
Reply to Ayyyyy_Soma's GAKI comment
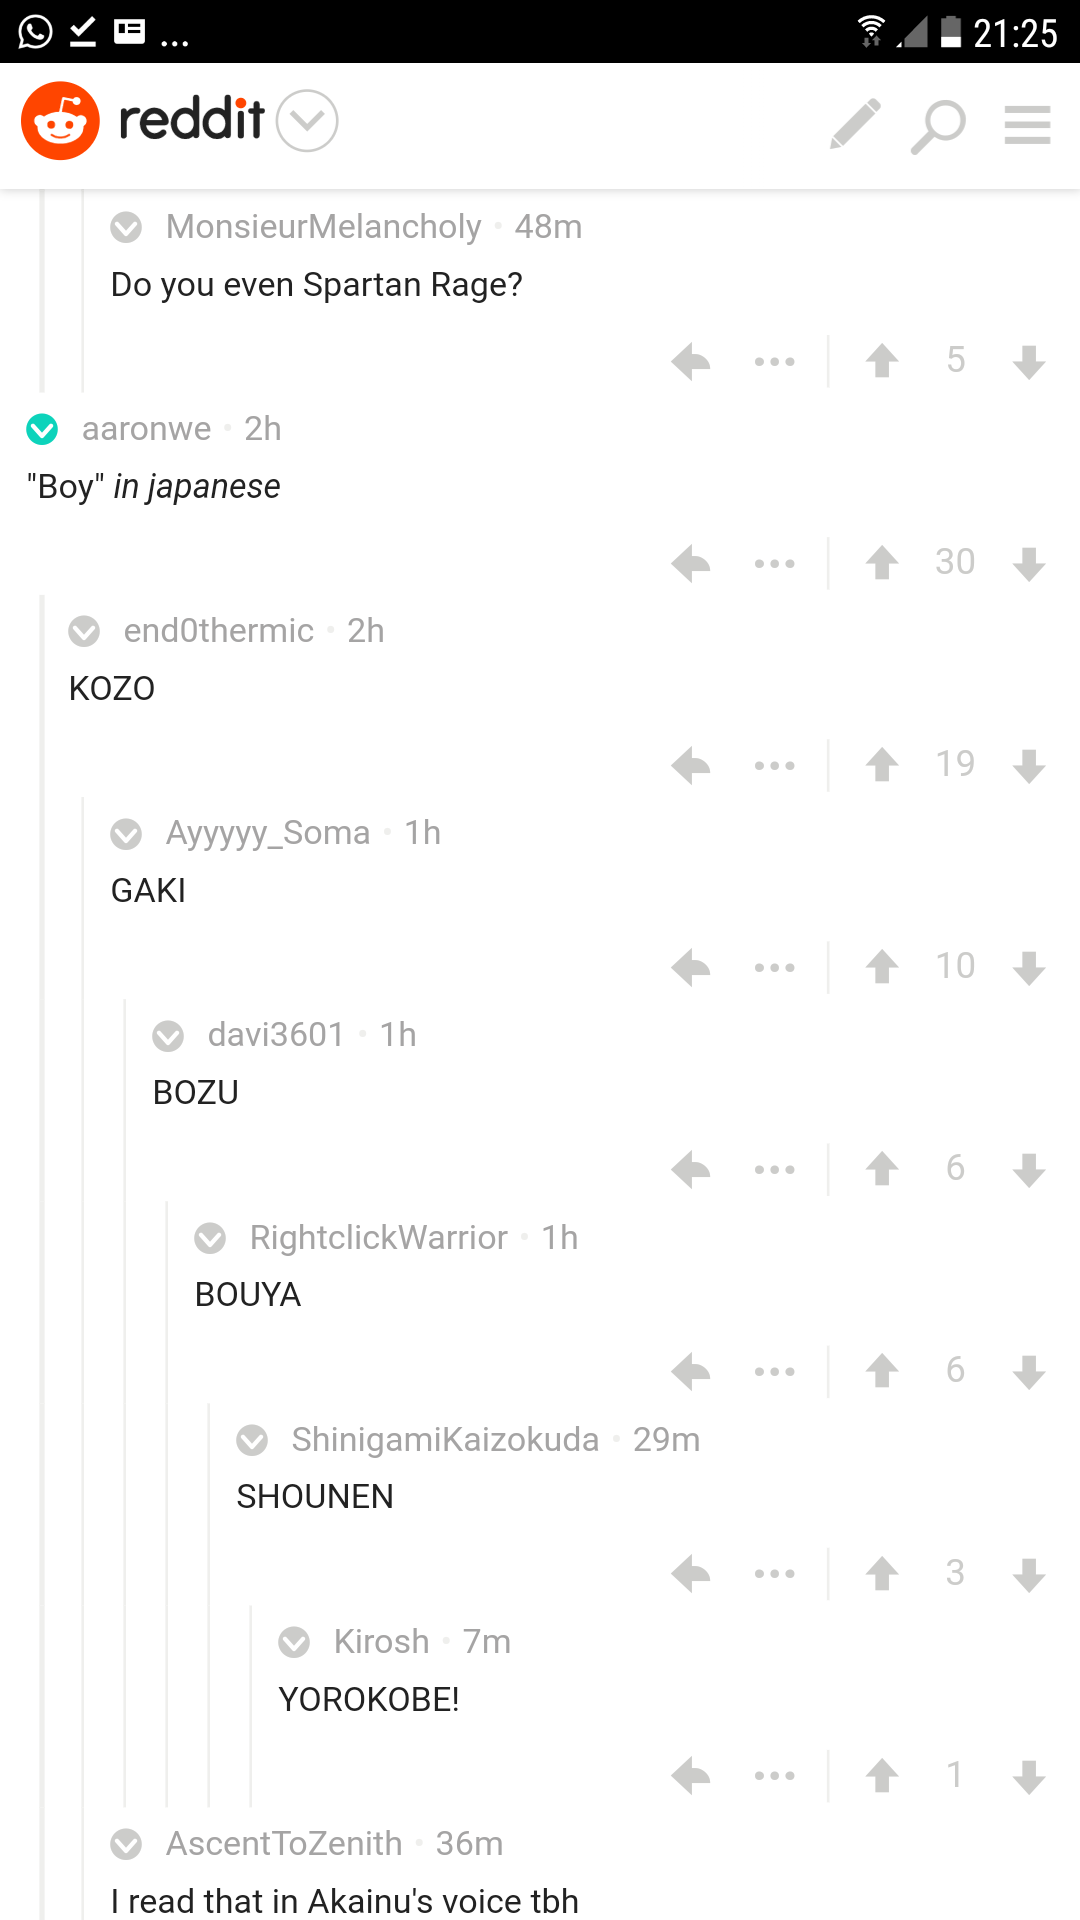(691, 967)
